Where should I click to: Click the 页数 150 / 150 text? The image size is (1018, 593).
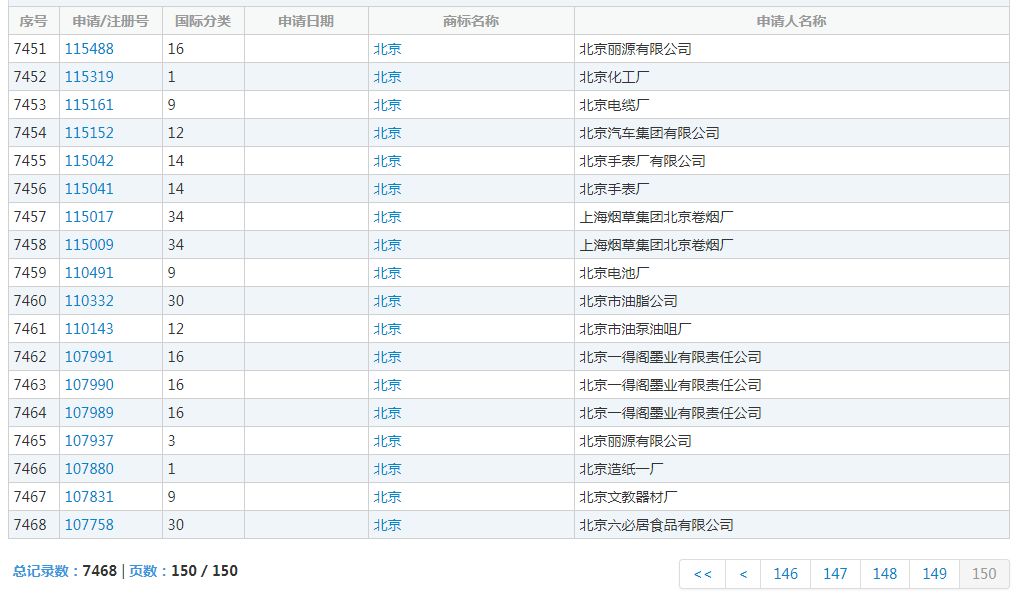coord(183,571)
